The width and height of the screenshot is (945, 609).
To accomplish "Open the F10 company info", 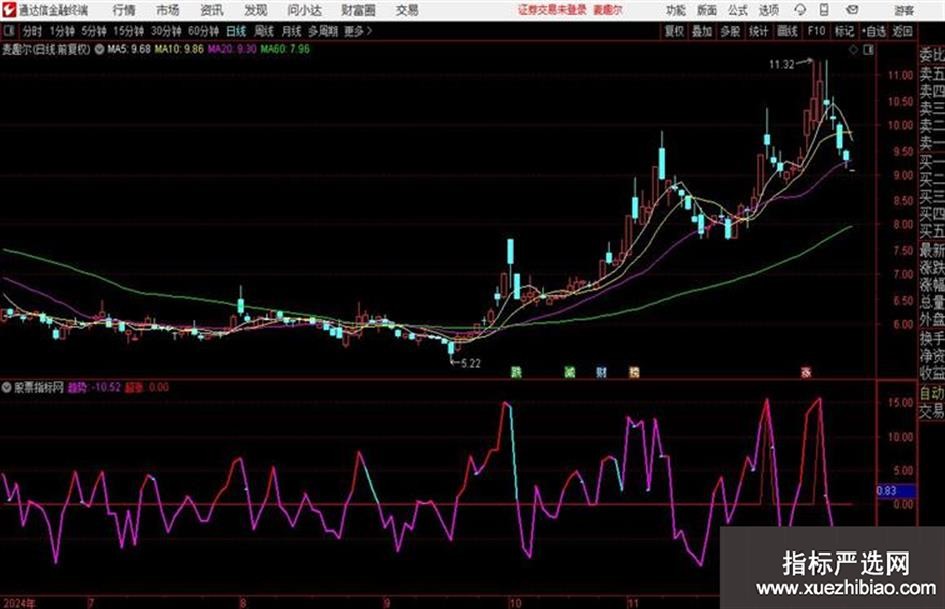I will click(x=817, y=31).
